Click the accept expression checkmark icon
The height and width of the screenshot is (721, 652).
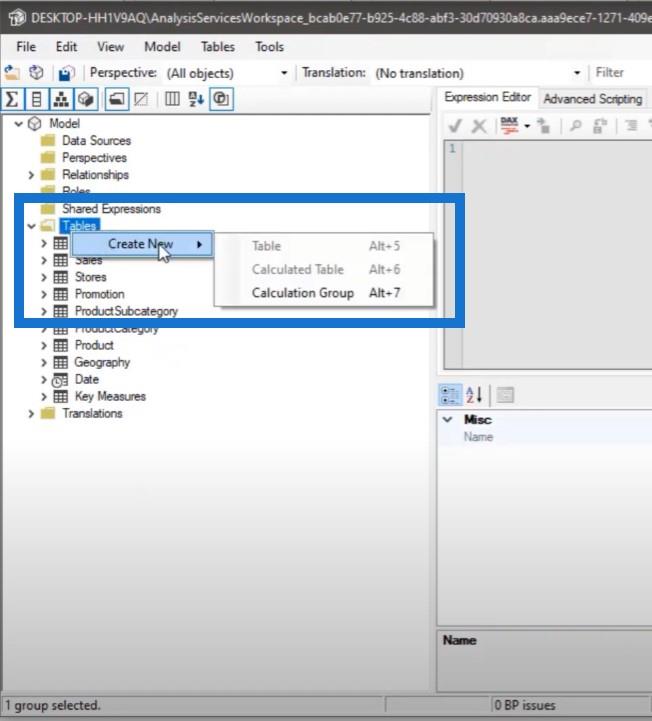point(455,125)
